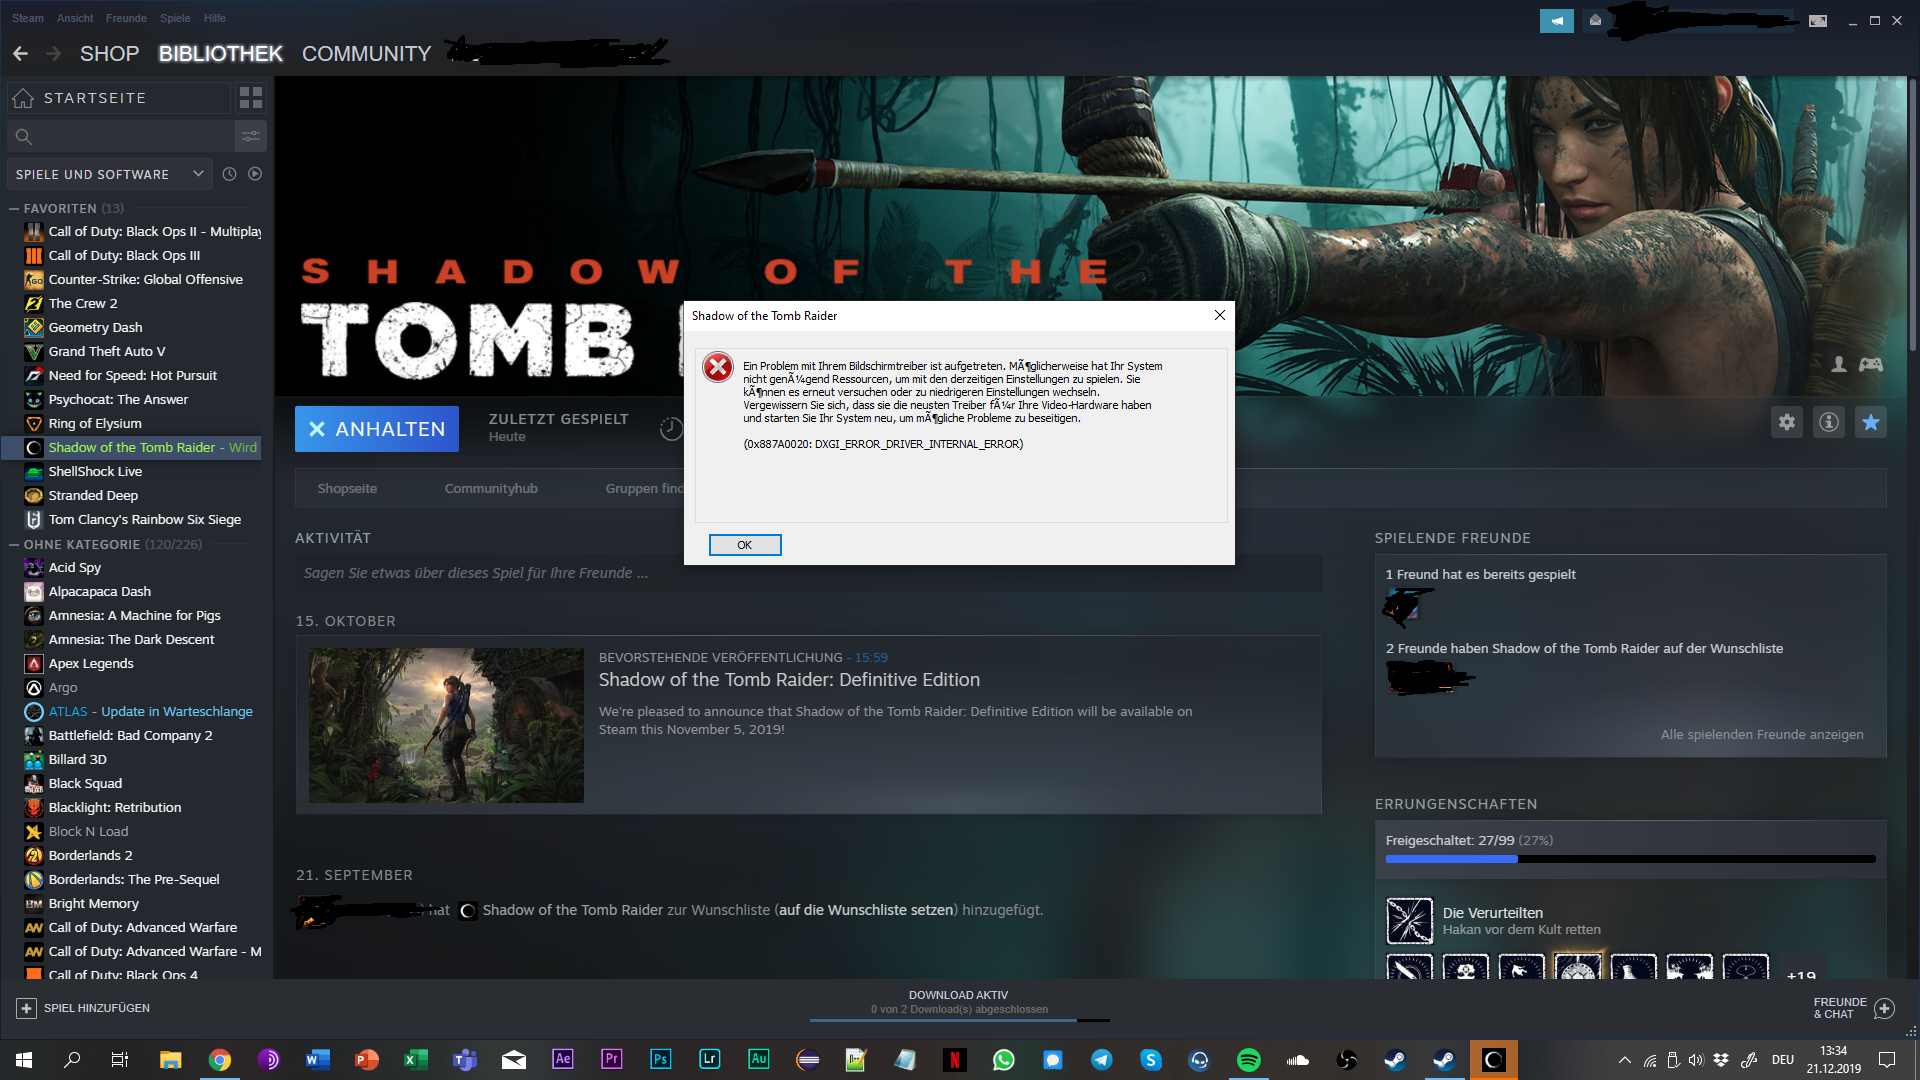Click the Anhalten button
The width and height of the screenshot is (1920, 1080).
click(x=376, y=429)
